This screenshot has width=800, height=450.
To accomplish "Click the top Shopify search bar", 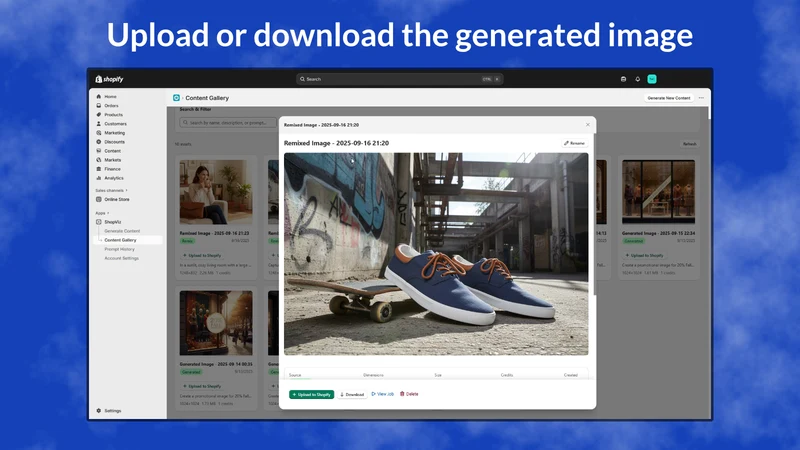I will click(399, 79).
